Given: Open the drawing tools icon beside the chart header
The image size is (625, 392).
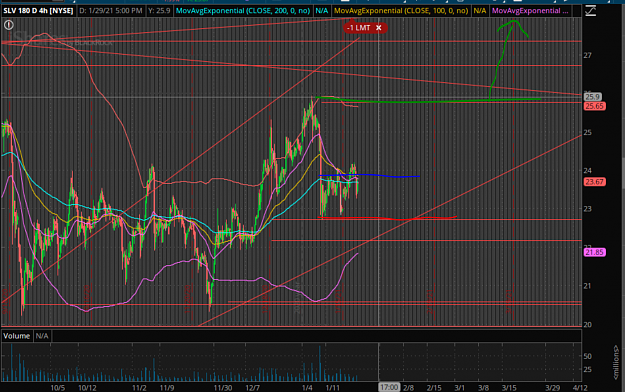Looking at the screenshot, I should point(590,11).
